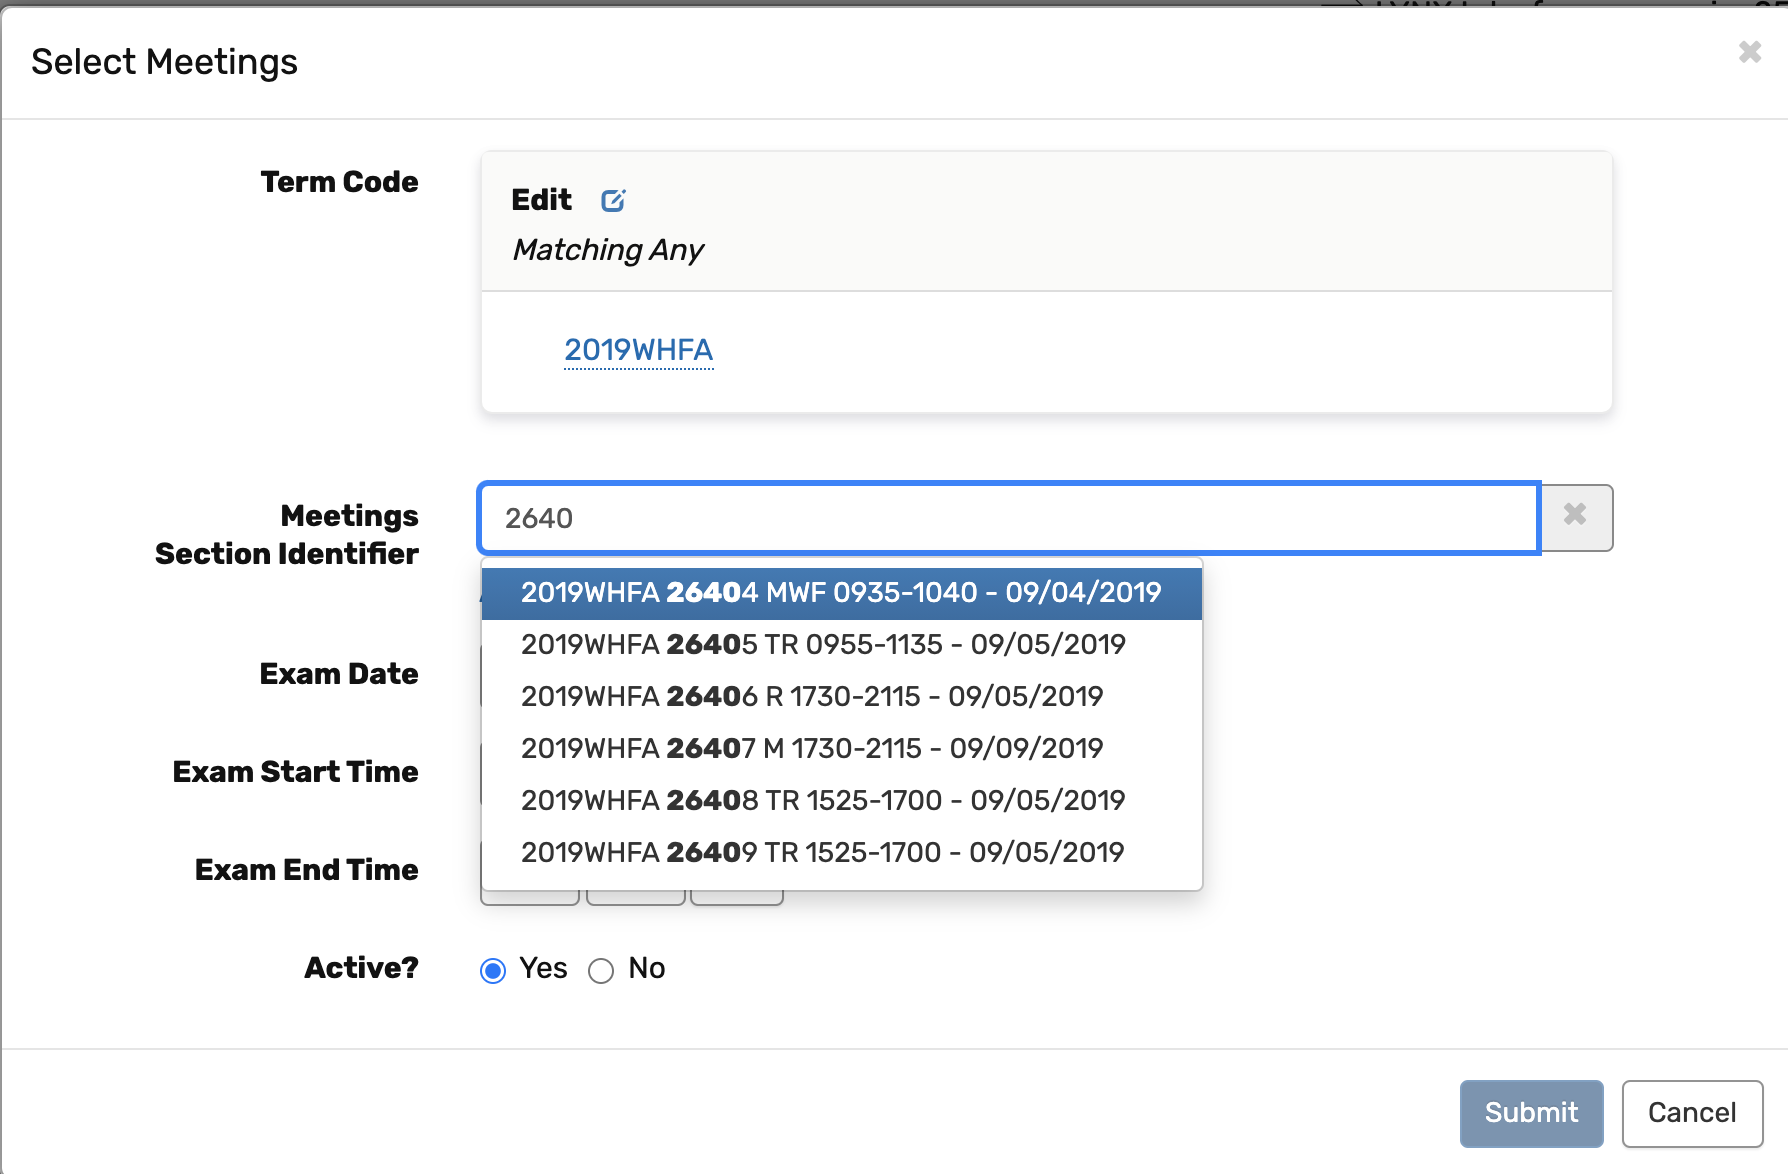
Task: Choose section 26404 MWF 0935-1040
Action: click(840, 593)
